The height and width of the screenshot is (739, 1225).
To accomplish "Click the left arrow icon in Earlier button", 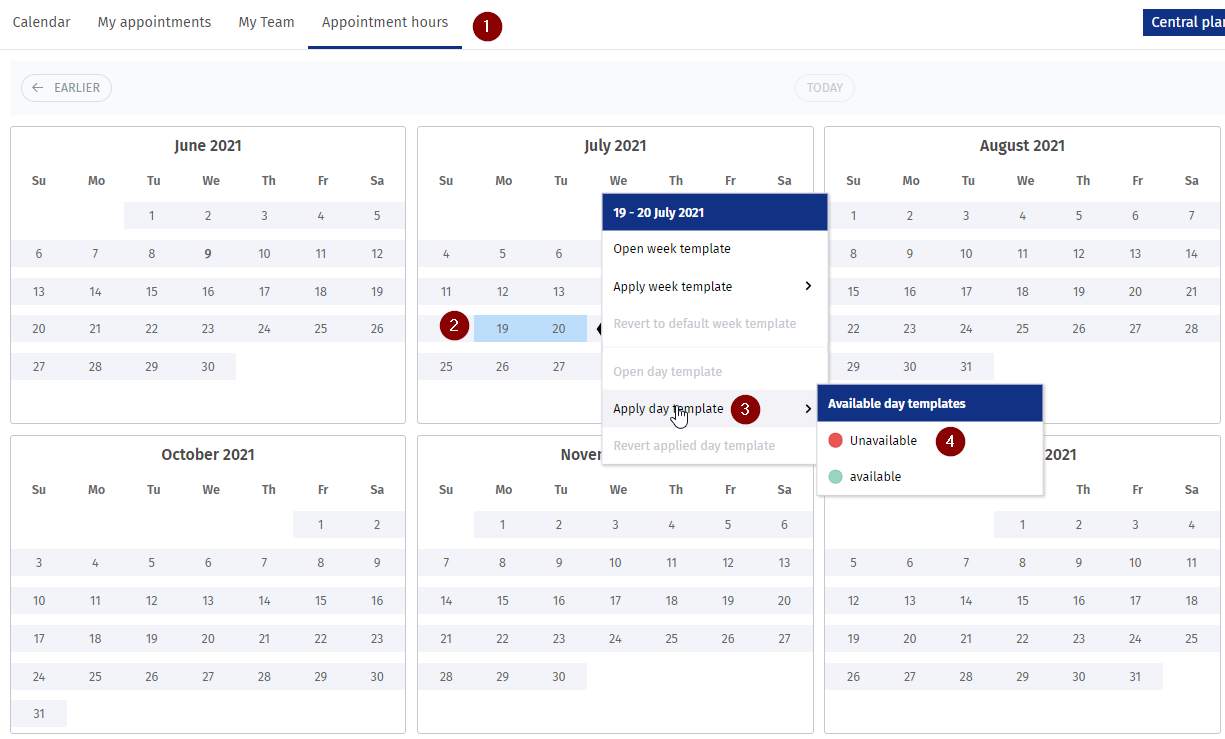I will [x=38, y=88].
